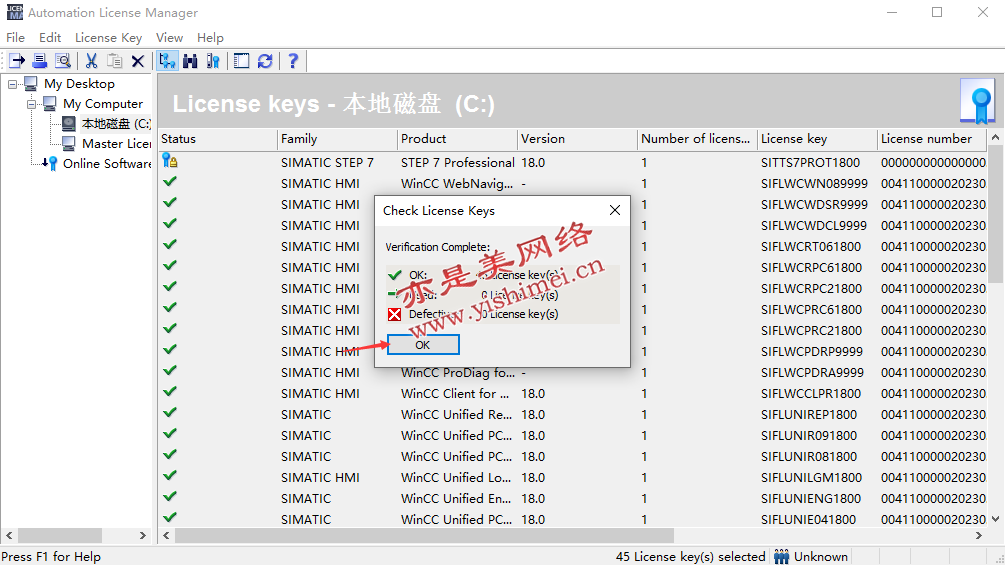Click the blue ribbon logo in header
The image size is (1005, 565).
click(x=978, y=101)
